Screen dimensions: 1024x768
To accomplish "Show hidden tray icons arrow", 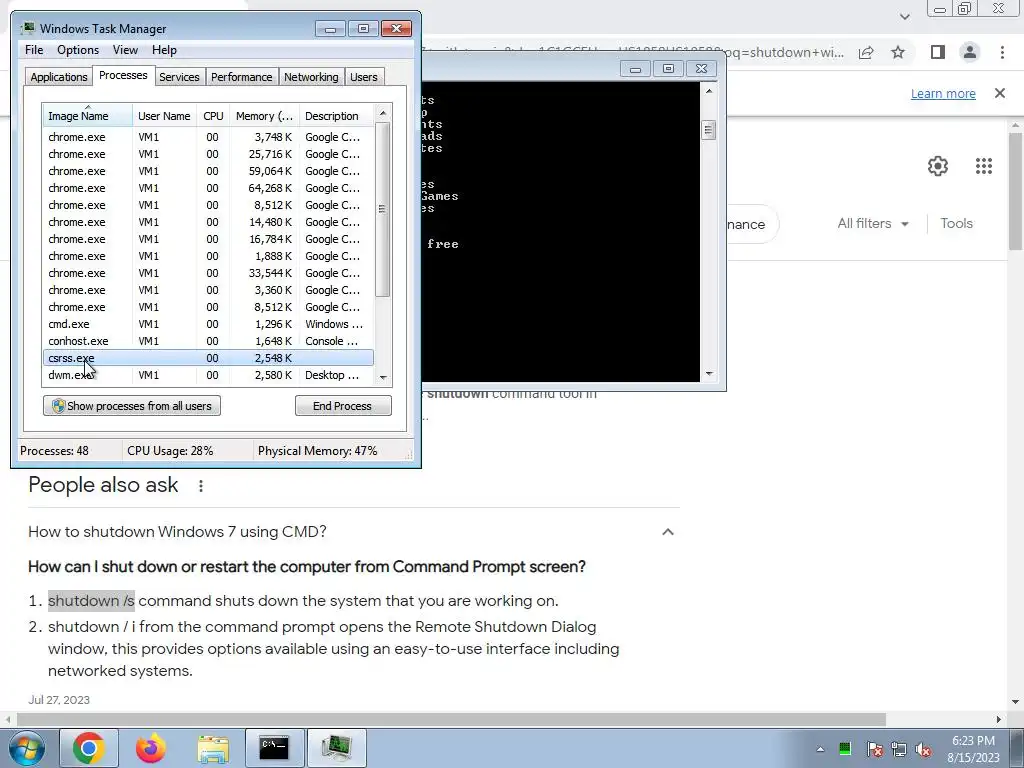I will point(820,749).
